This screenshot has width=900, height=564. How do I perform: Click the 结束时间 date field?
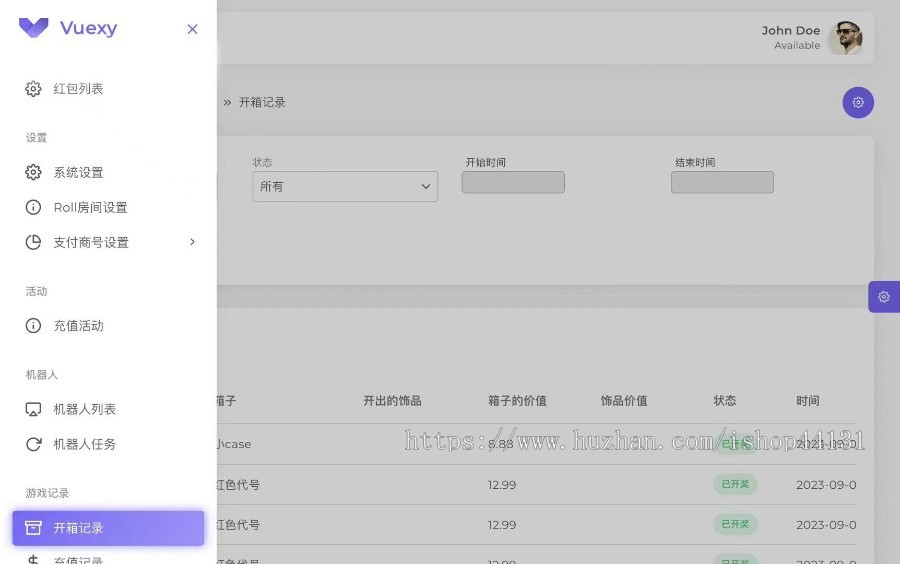[x=722, y=182]
